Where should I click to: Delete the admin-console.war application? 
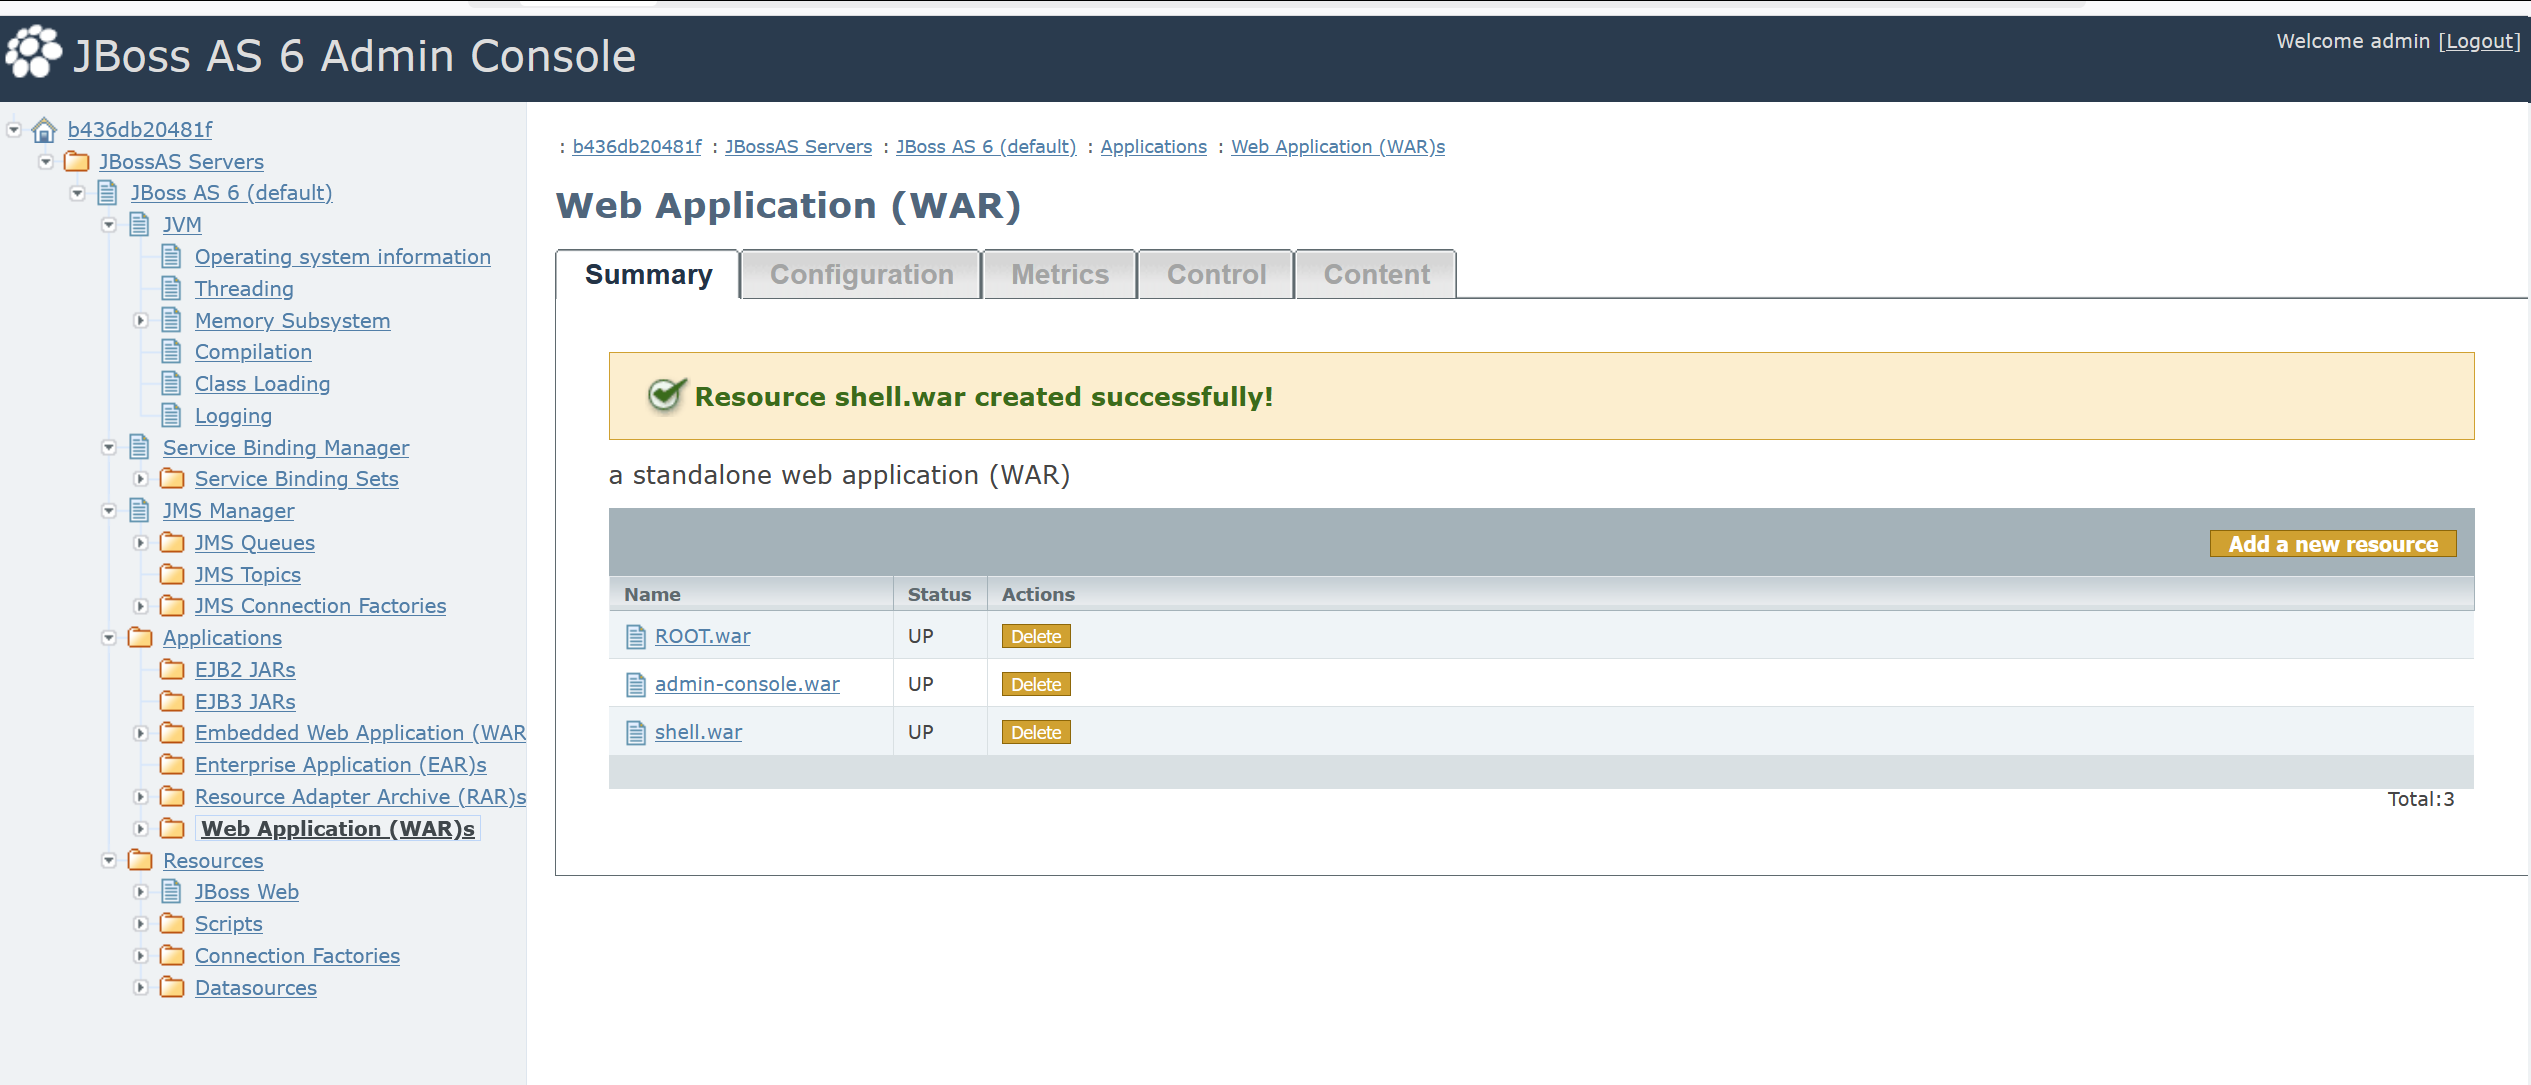click(1036, 684)
